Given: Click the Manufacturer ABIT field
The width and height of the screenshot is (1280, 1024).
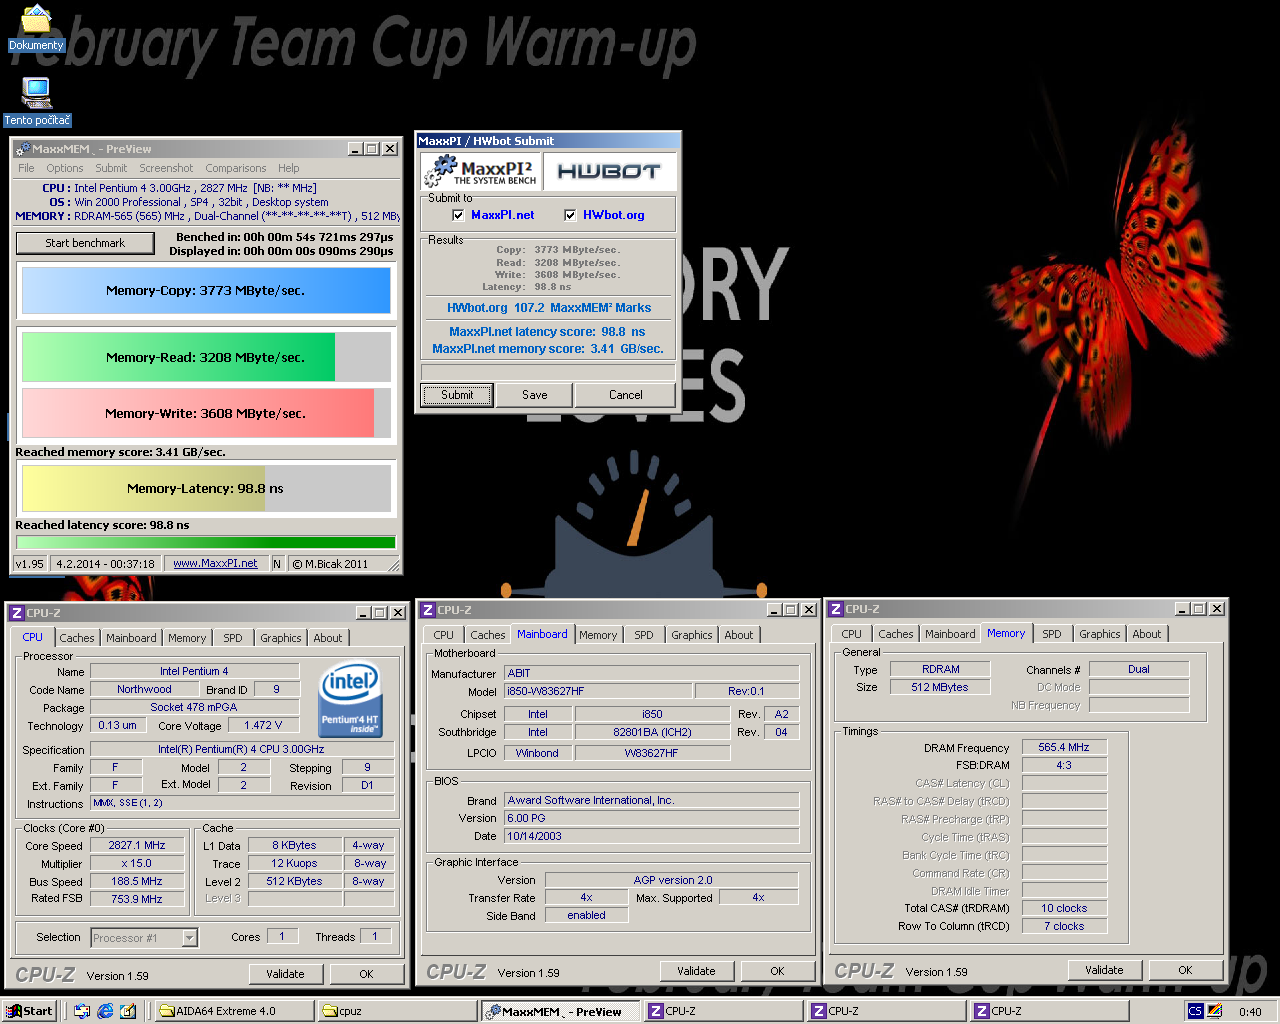Looking at the screenshot, I should [651, 673].
